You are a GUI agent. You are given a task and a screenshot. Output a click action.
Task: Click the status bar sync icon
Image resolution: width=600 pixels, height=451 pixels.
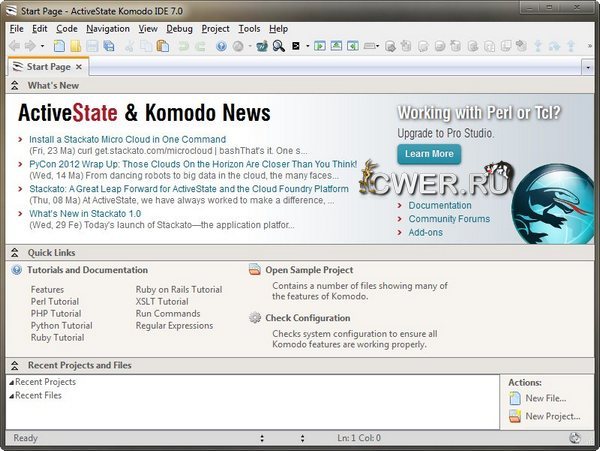tap(575, 438)
